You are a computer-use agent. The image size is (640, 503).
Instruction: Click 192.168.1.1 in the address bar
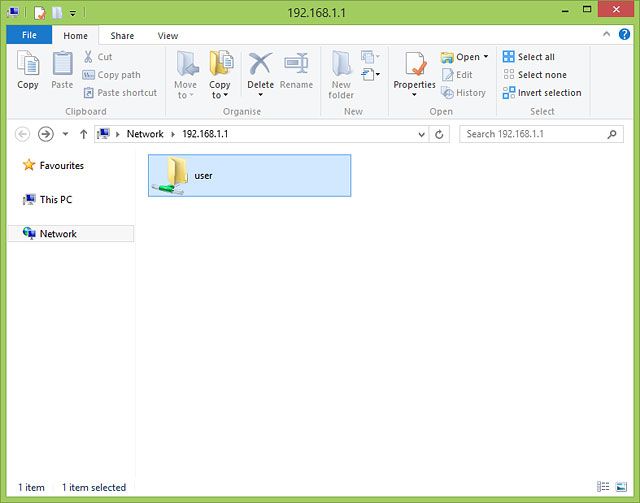[x=205, y=134]
